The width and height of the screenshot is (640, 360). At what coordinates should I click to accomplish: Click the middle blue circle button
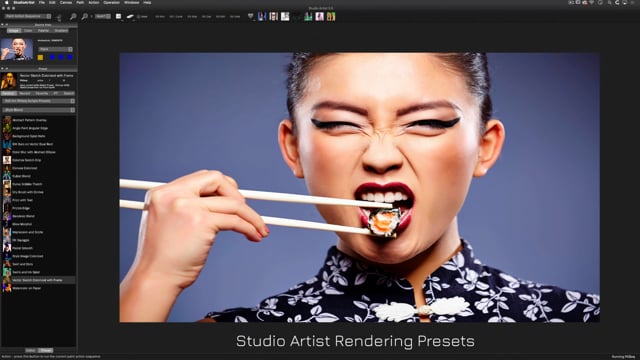point(61,58)
